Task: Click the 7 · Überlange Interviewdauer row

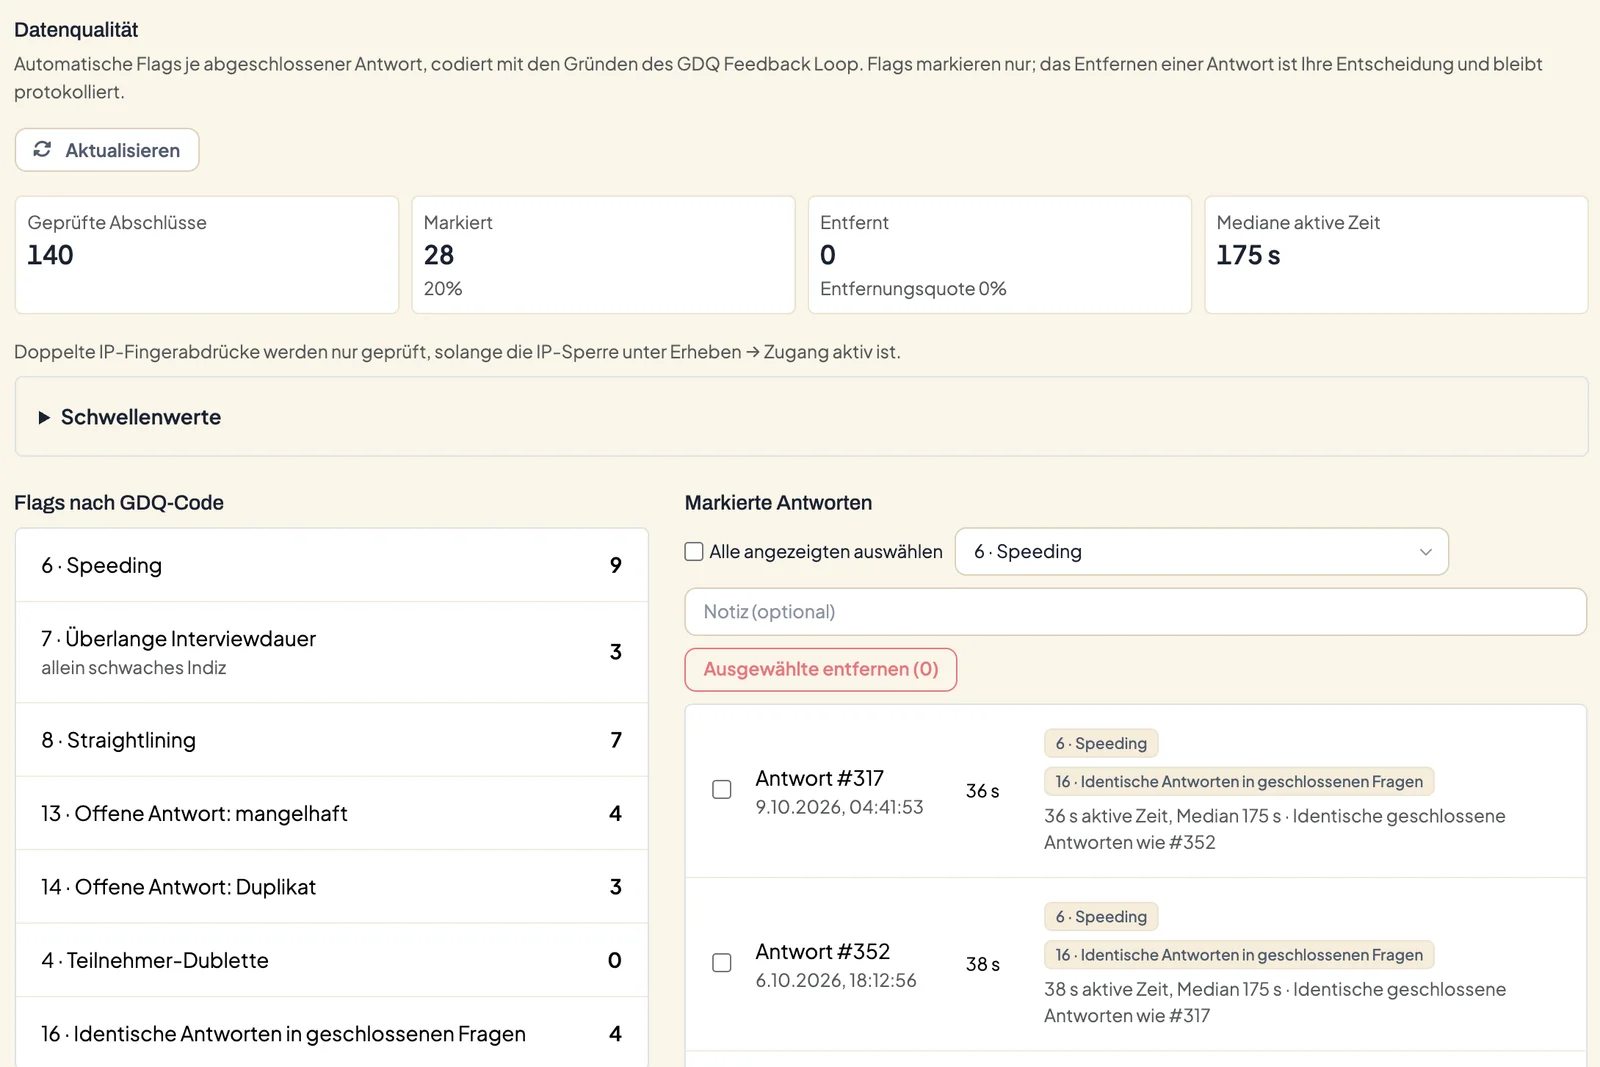Action: coord(332,652)
